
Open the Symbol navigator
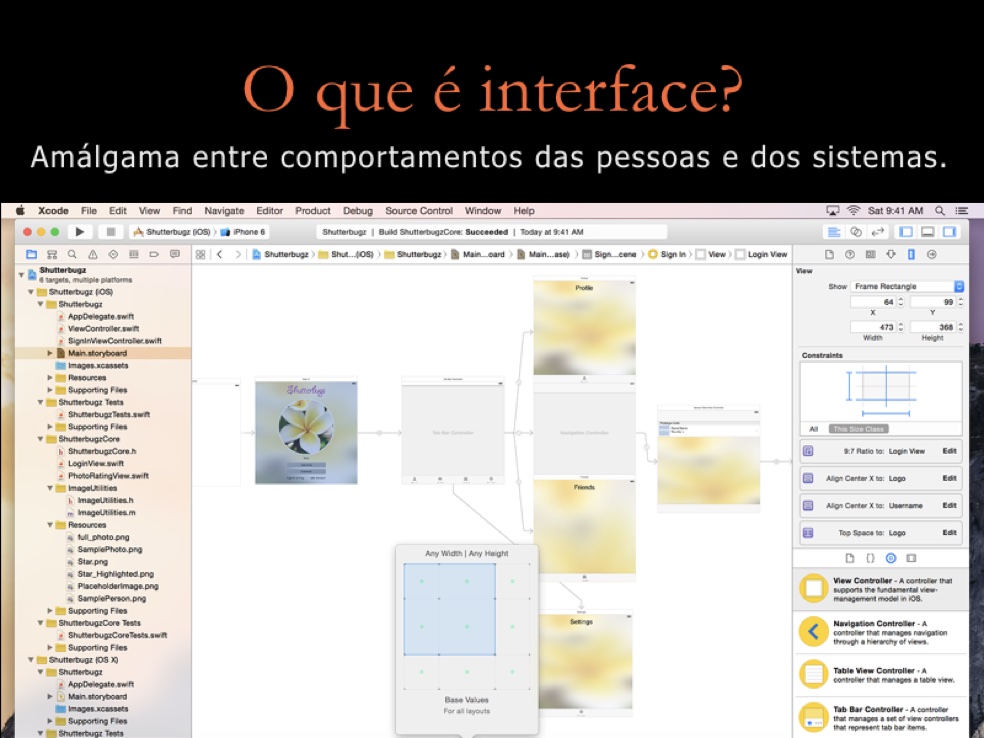(52, 254)
